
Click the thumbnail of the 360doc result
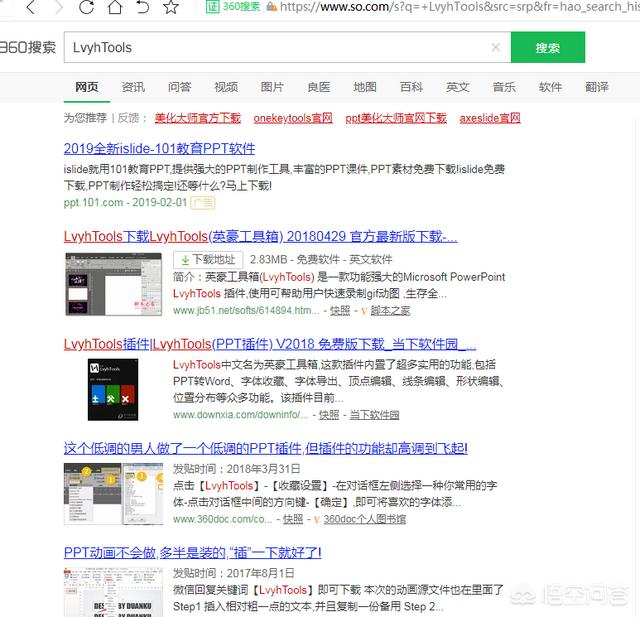[x=113, y=494]
